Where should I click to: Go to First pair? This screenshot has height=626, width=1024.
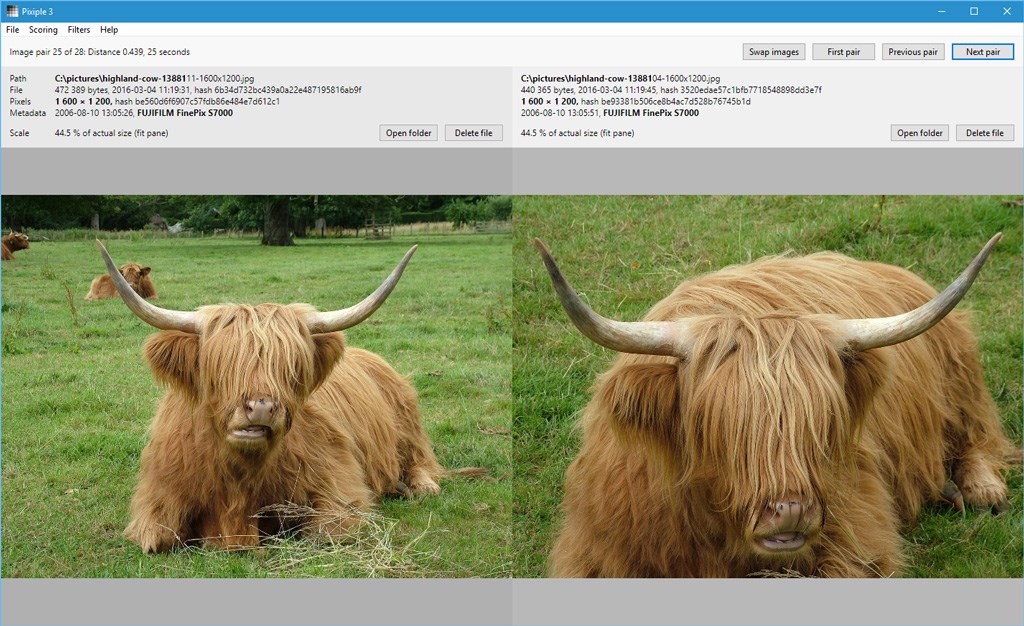pyautogui.click(x=843, y=52)
